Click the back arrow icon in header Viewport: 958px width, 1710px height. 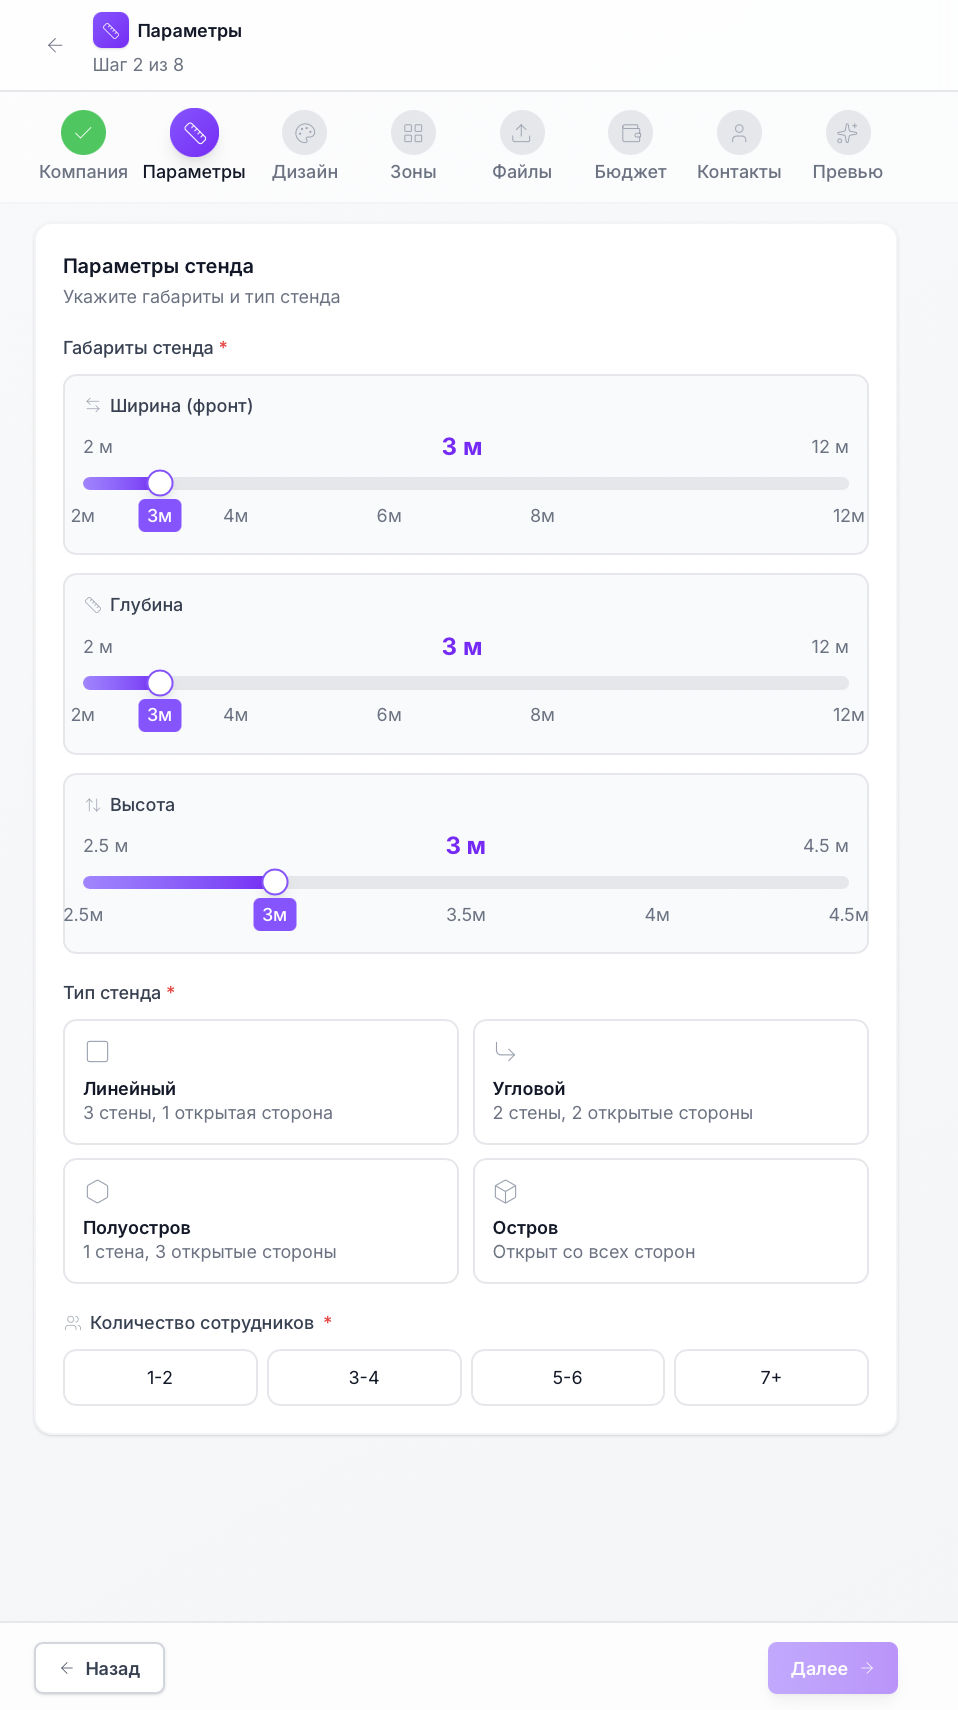[55, 45]
